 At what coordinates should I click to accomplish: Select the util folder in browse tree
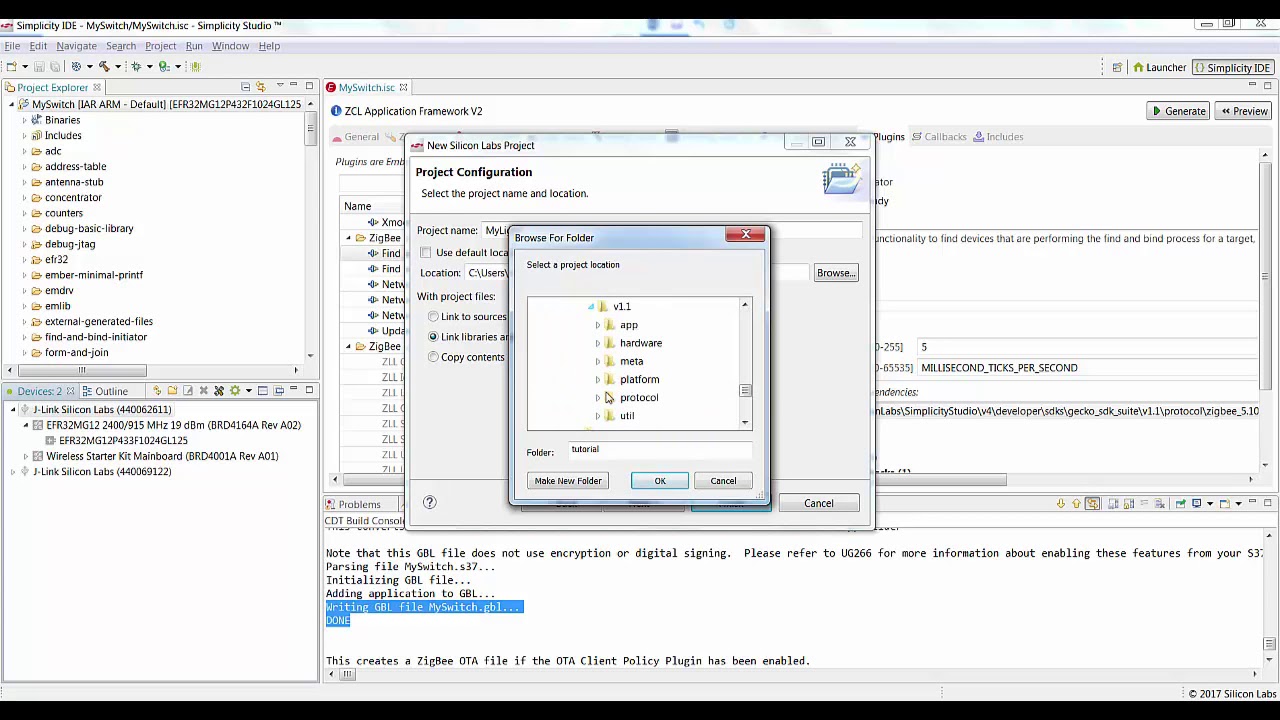pyautogui.click(x=627, y=416)
